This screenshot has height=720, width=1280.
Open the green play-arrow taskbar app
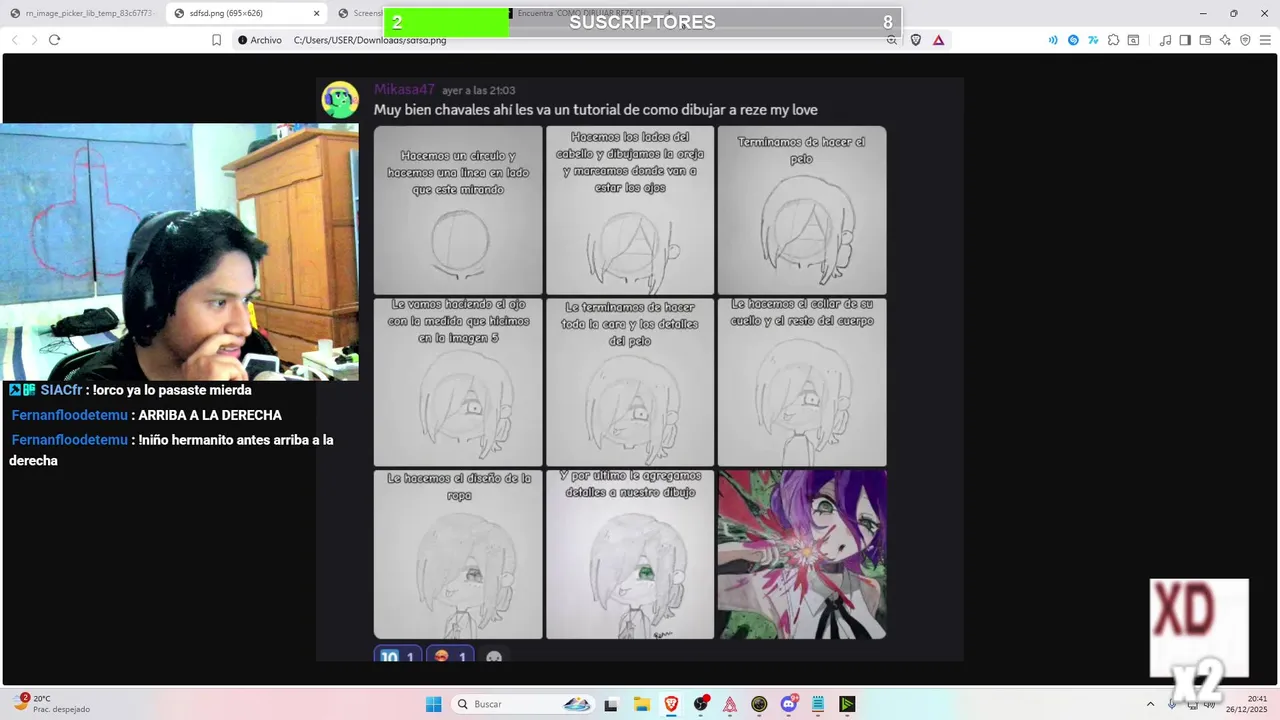pyautogui.click(x=847, y=704)
